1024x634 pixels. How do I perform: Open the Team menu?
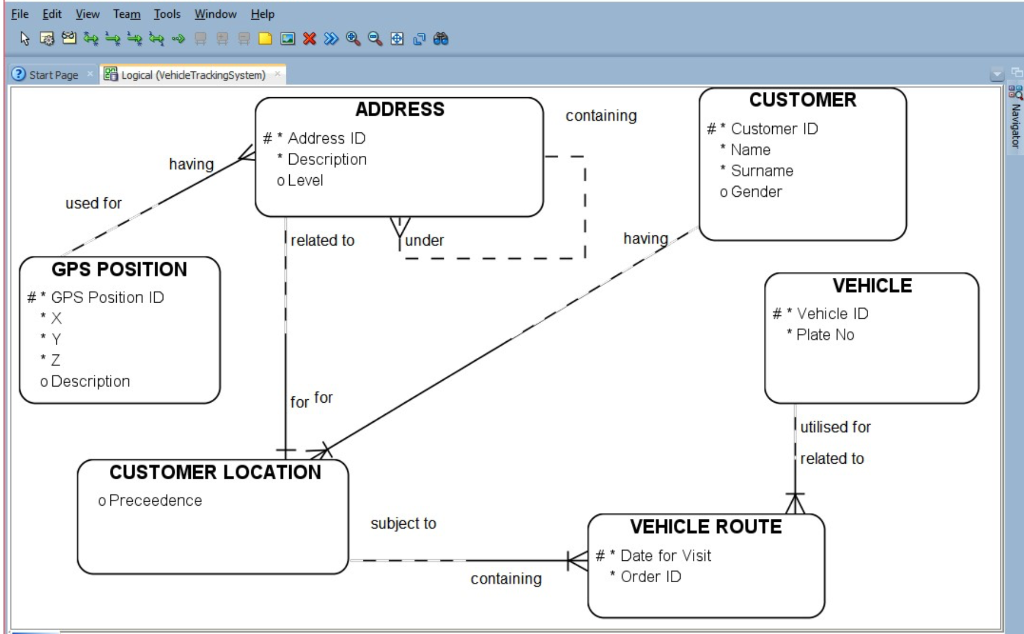pos(126,14)
